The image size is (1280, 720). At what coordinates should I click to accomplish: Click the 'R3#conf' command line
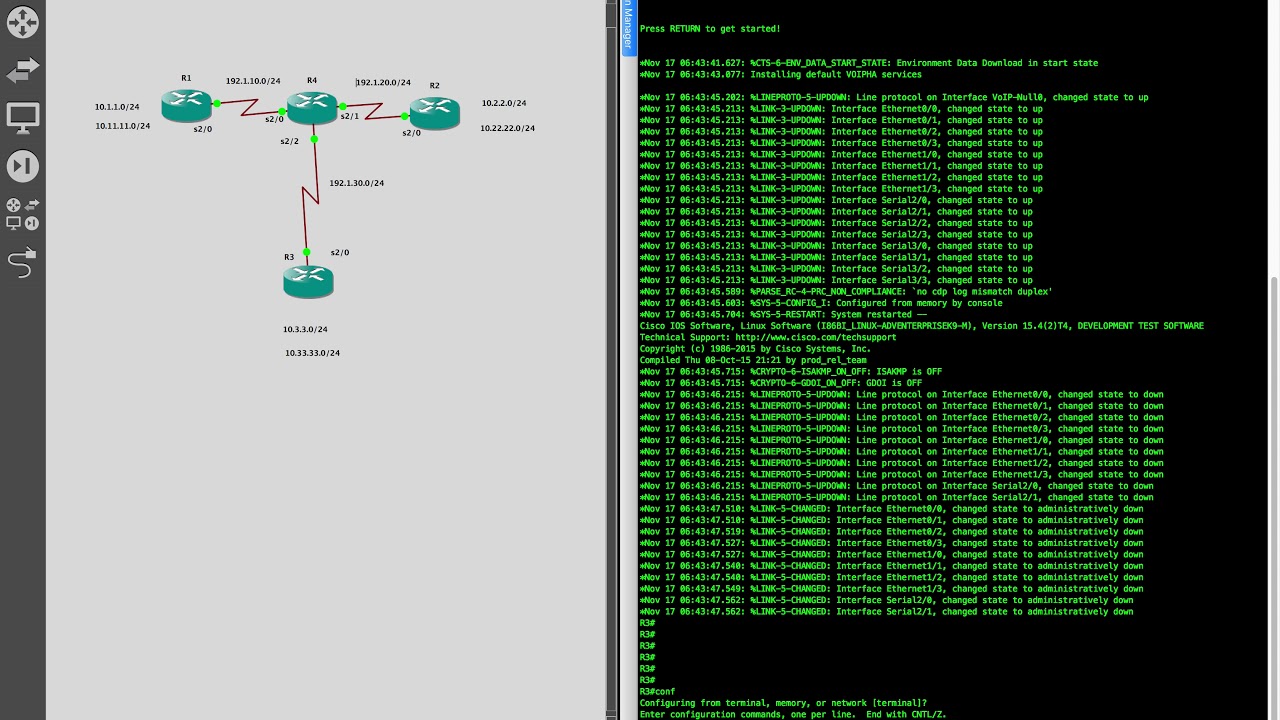[x=657, y=692]
